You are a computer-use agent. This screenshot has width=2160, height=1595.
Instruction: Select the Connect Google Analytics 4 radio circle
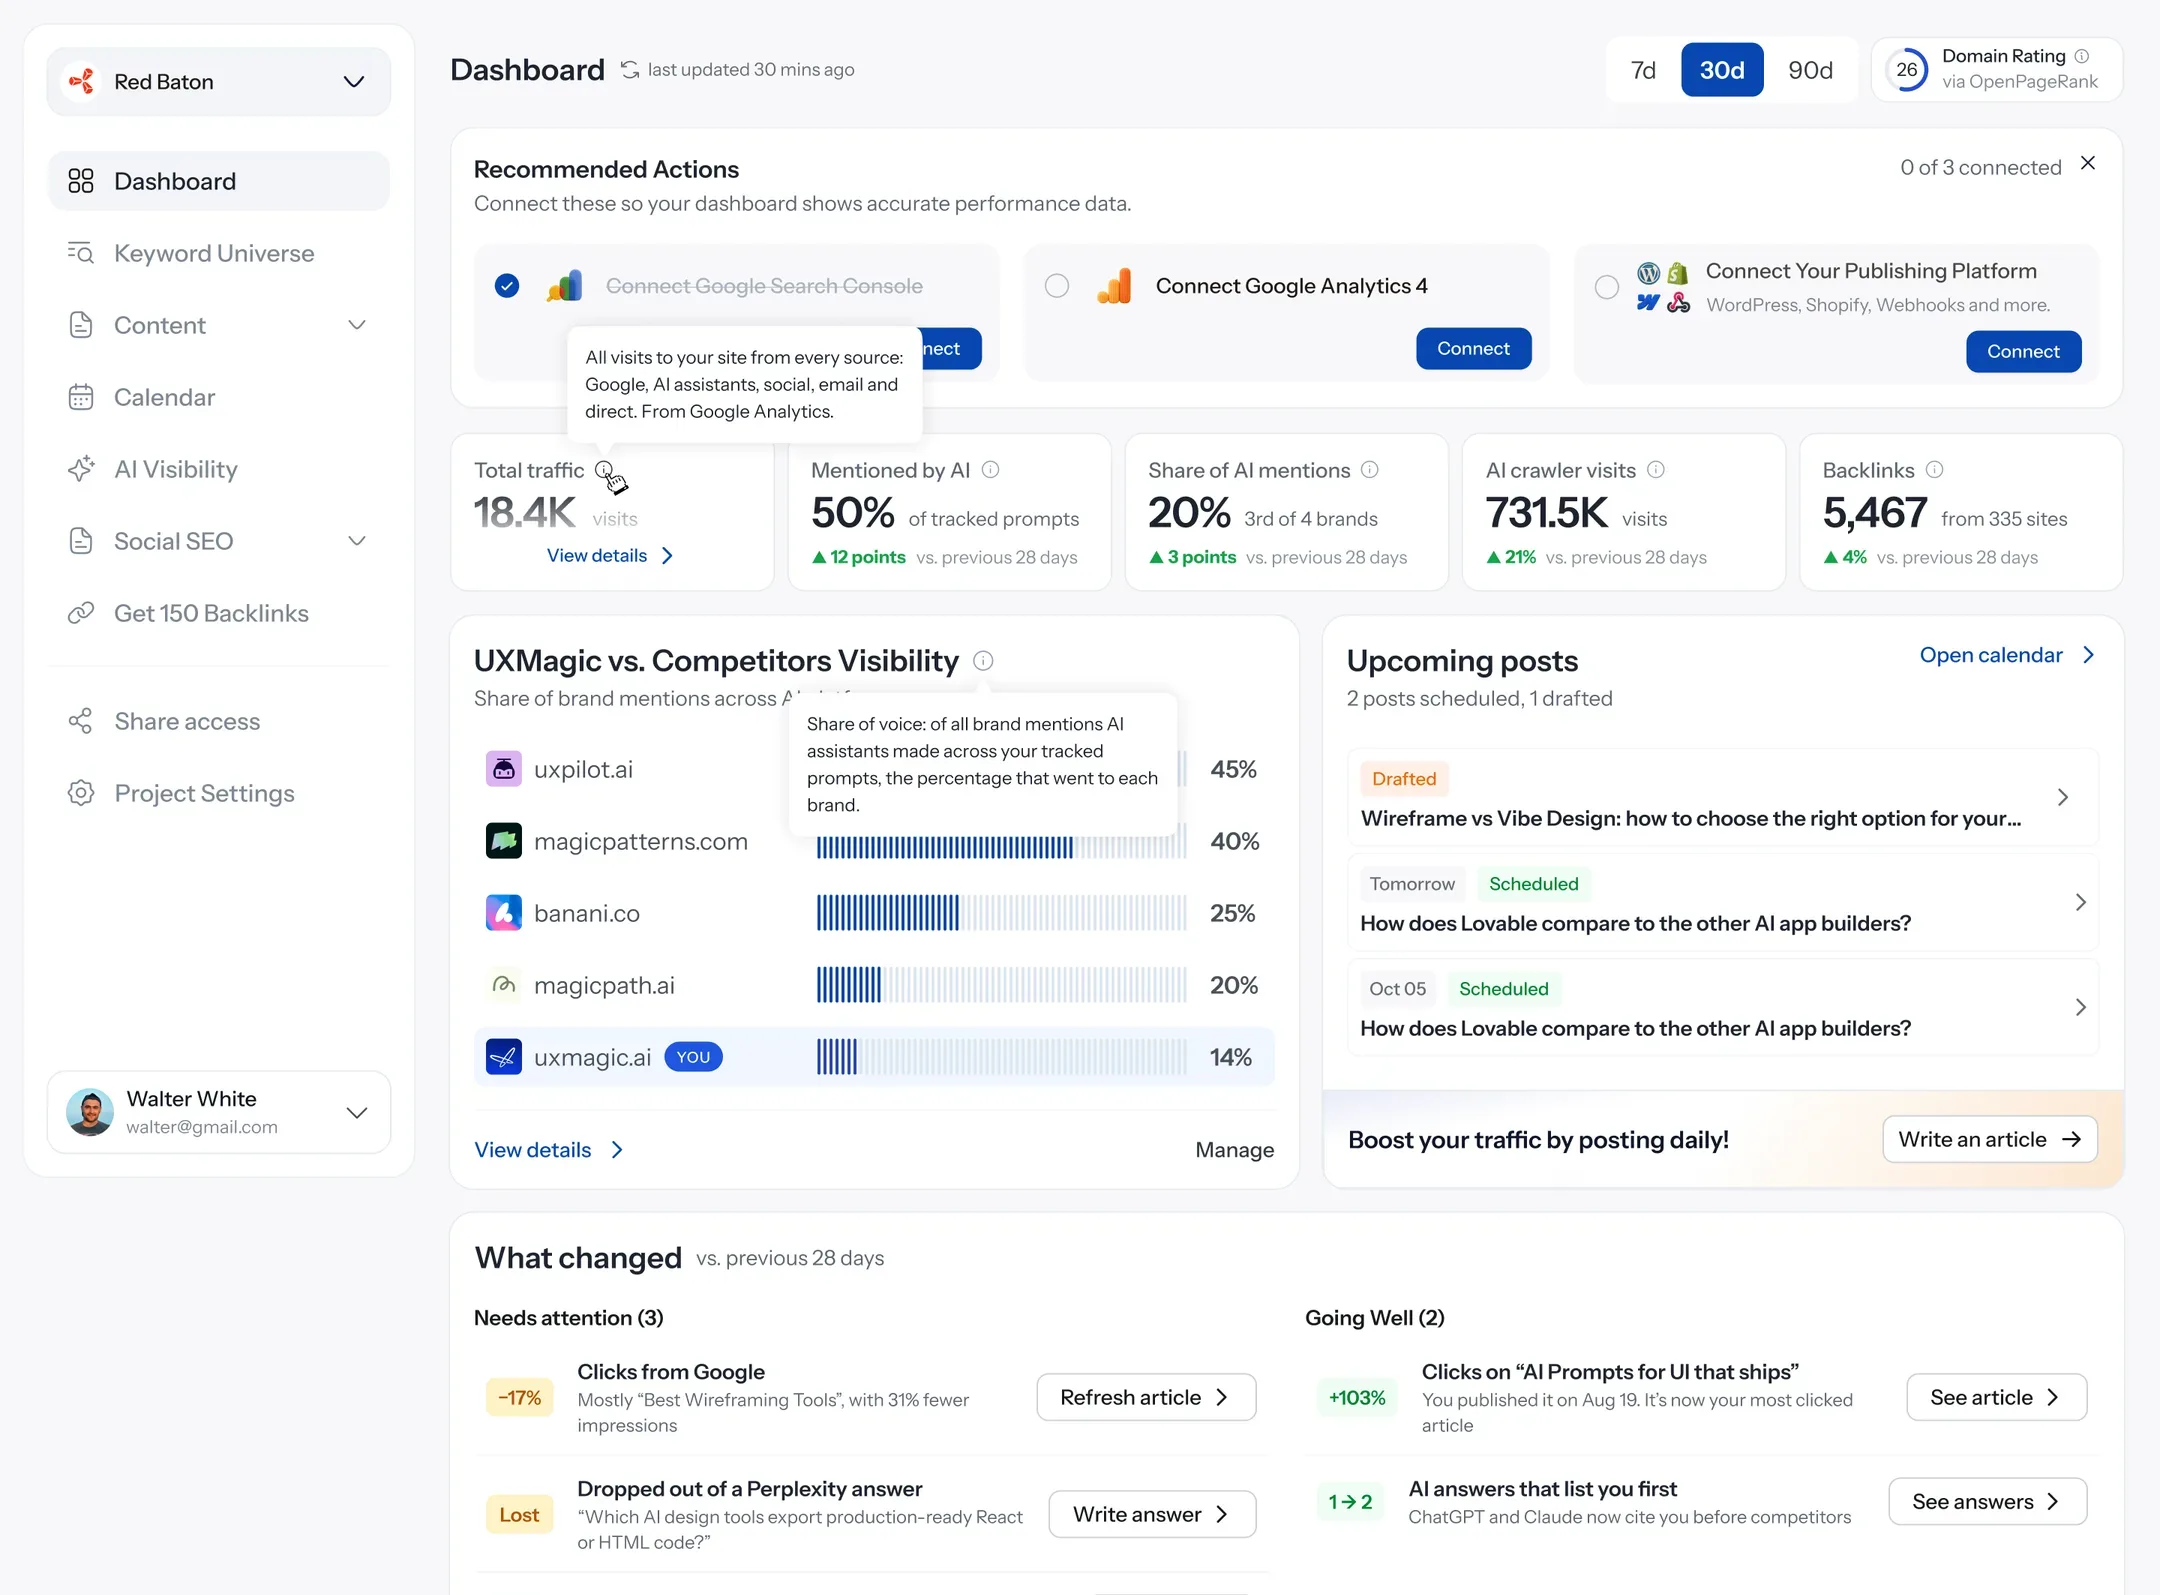1057,286
